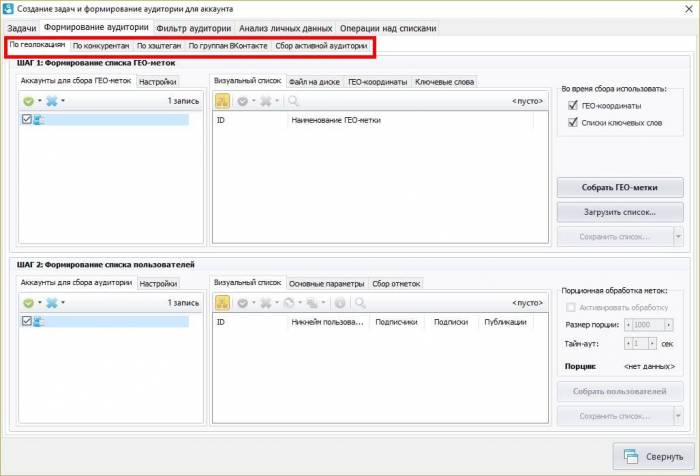The height and width of the screenshot is (476, 700).
Task: Click yellow highlighted icon in GEO-tags list toolbar
Action: (222, 101)
